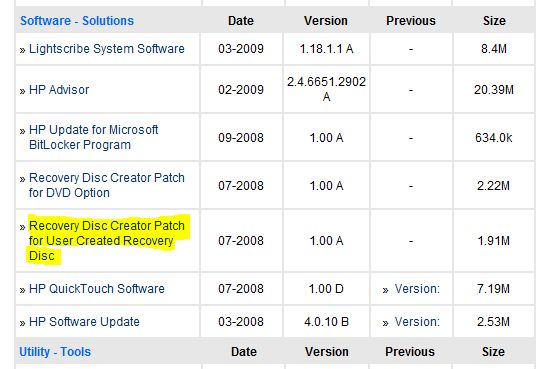Viewport: 550px width, 369px height.
Task: Open the Utility - Tools category link
Action: pyautogui.click(x=55, y=352)
